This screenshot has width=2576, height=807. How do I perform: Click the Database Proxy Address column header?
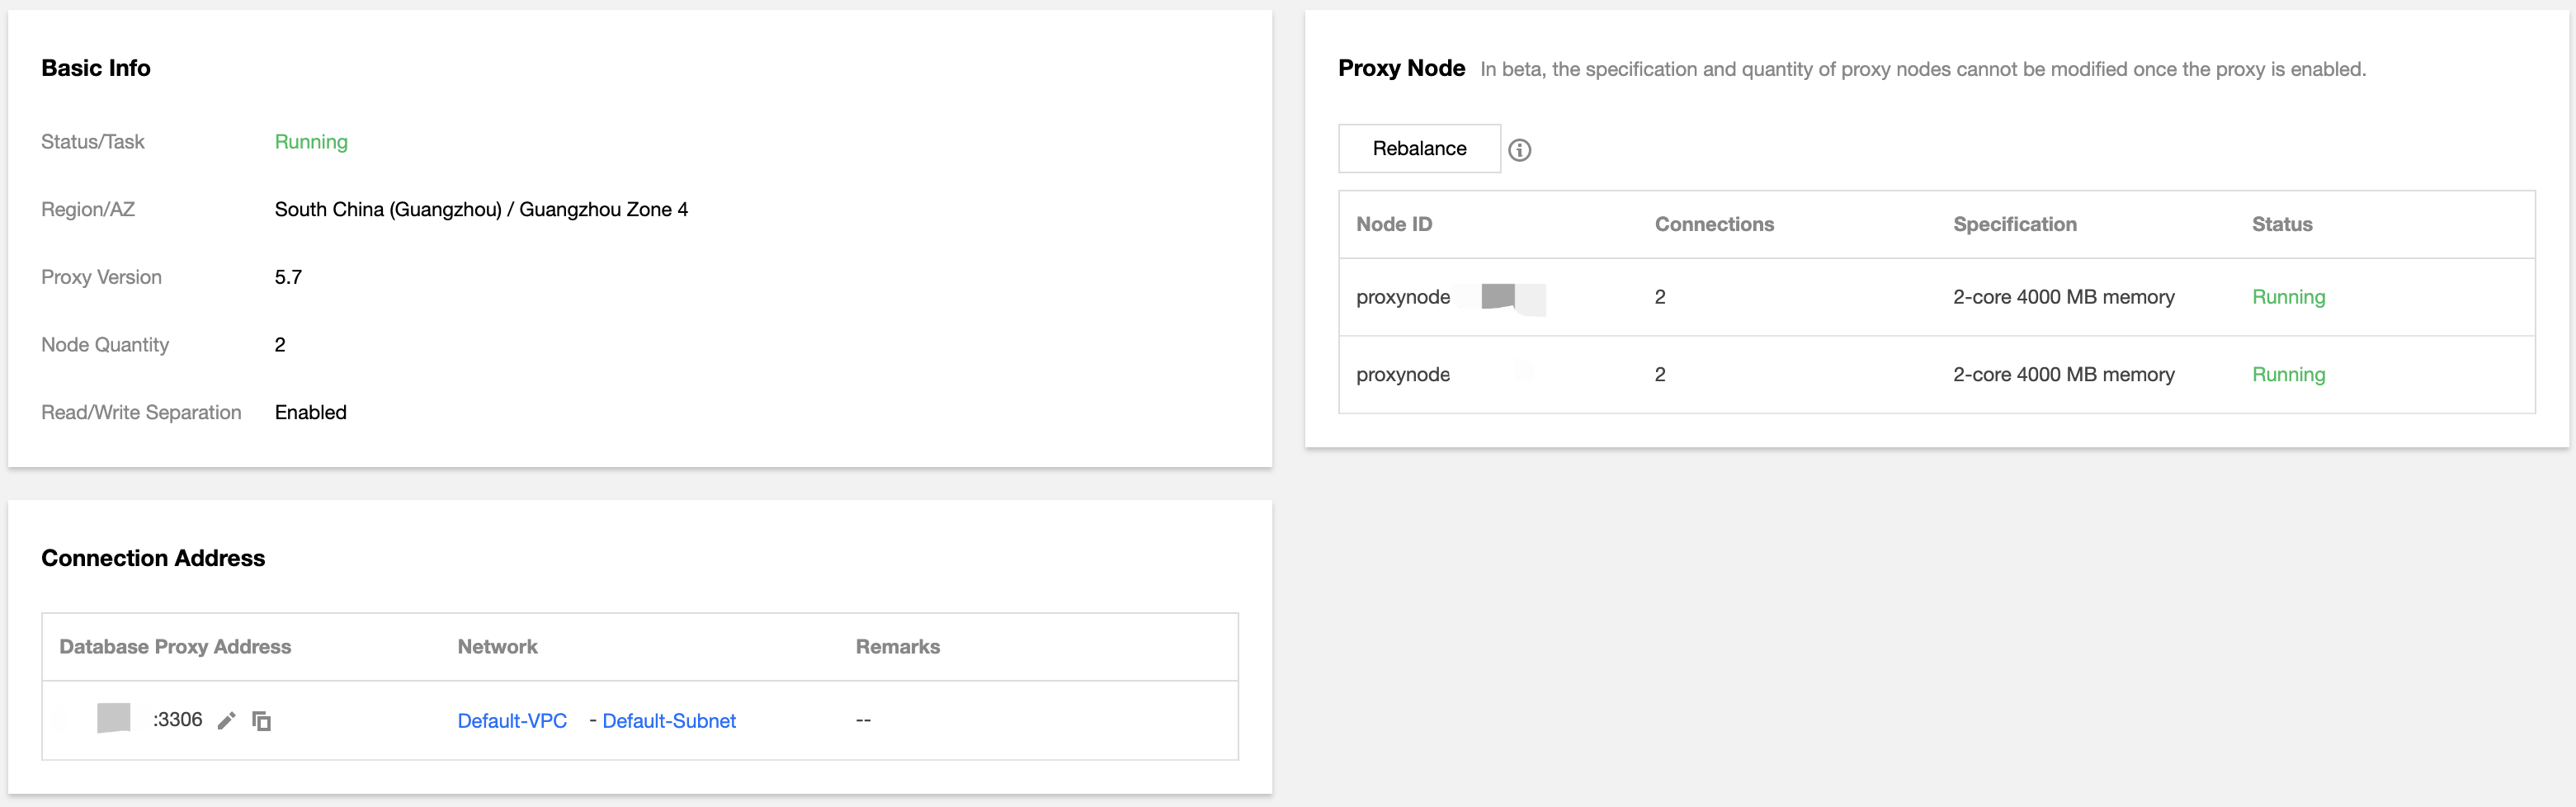pyautogui.click(x=175, y=647)
